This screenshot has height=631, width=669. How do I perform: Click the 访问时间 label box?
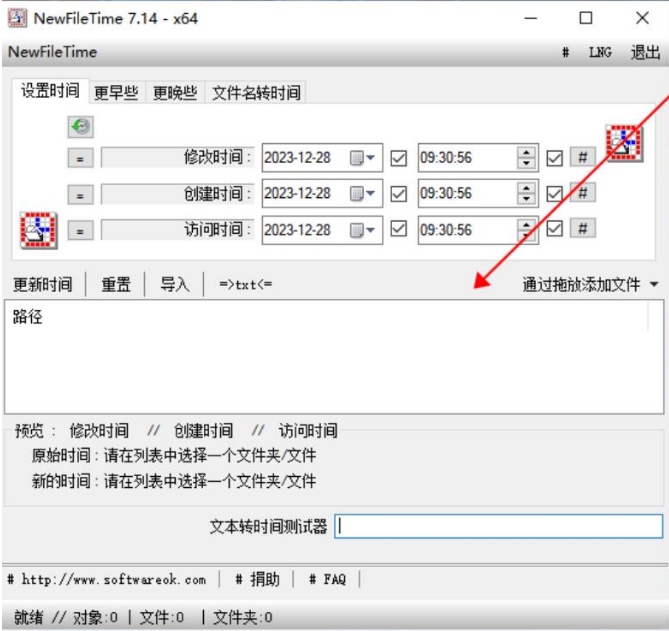pos(177,230)
